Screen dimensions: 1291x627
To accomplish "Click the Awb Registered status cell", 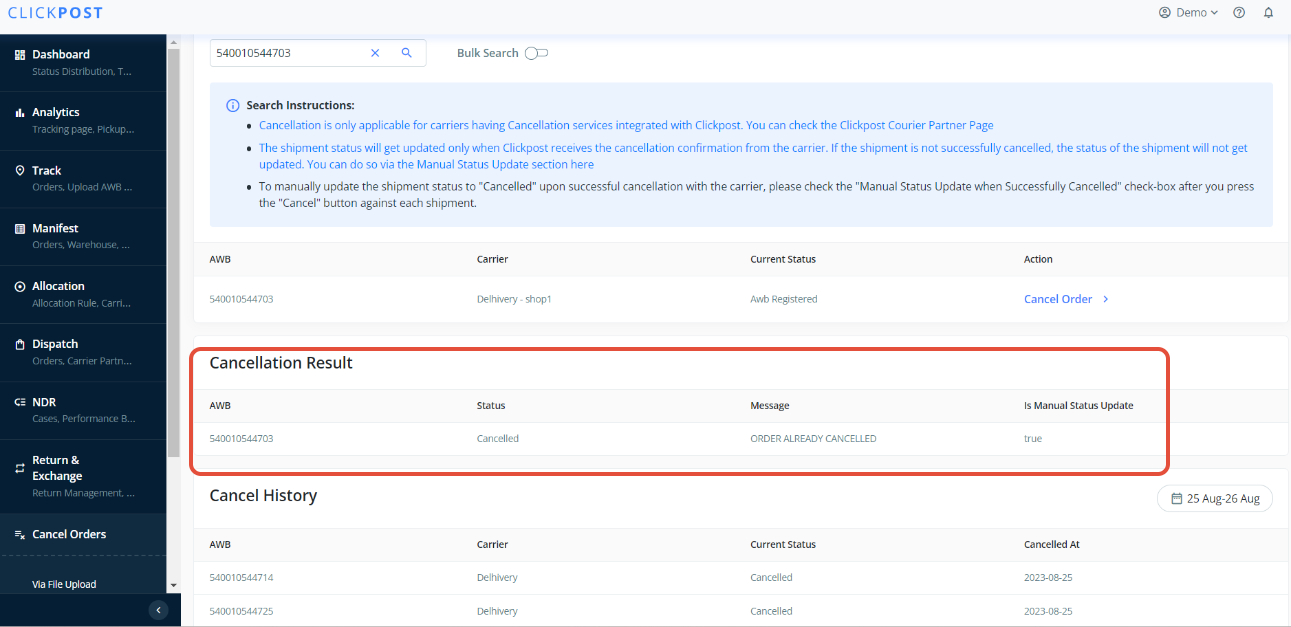I will coord(783,299).
